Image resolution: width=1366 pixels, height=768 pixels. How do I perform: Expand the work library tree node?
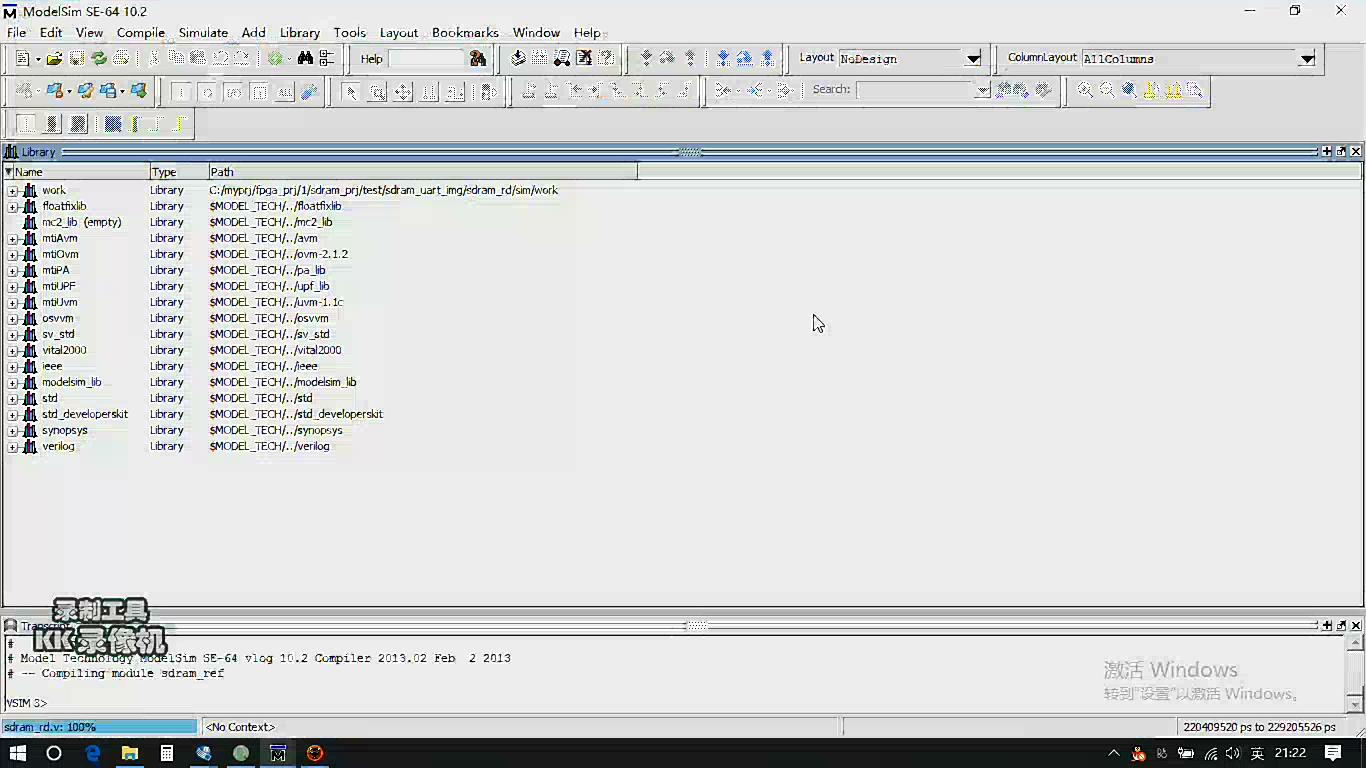pyautogui.click(x=12, y=190)
